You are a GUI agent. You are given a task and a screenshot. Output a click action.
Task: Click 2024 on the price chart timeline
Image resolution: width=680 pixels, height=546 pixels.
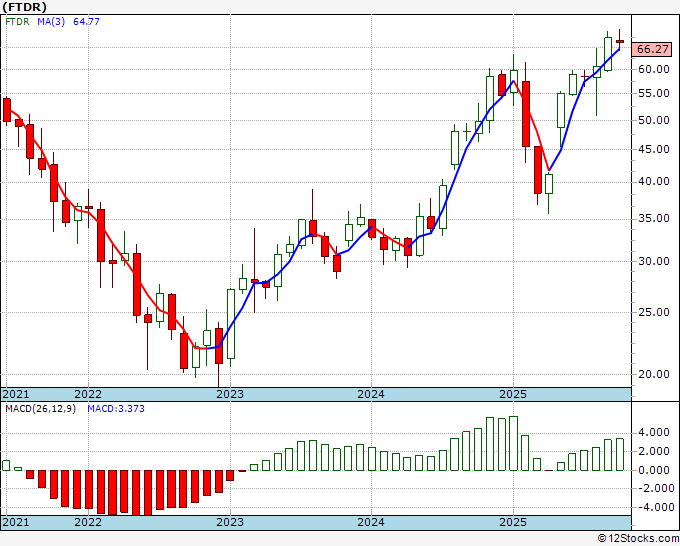(x=371, y=394)
